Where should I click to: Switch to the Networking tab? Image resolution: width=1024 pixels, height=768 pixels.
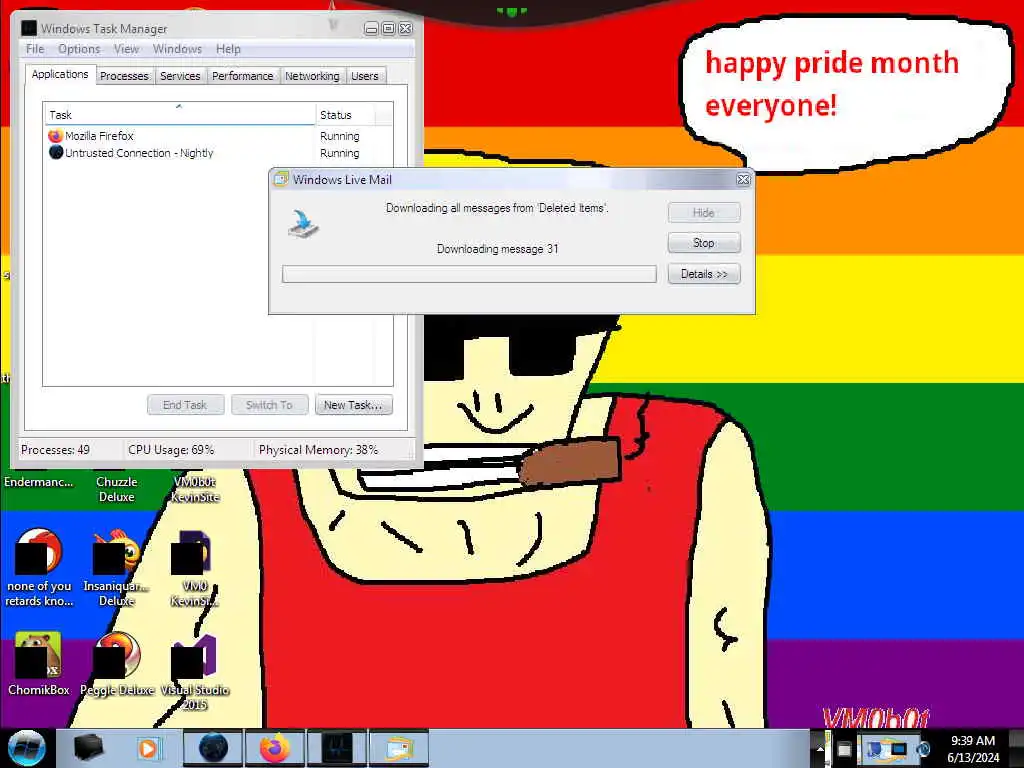[312, 76]
